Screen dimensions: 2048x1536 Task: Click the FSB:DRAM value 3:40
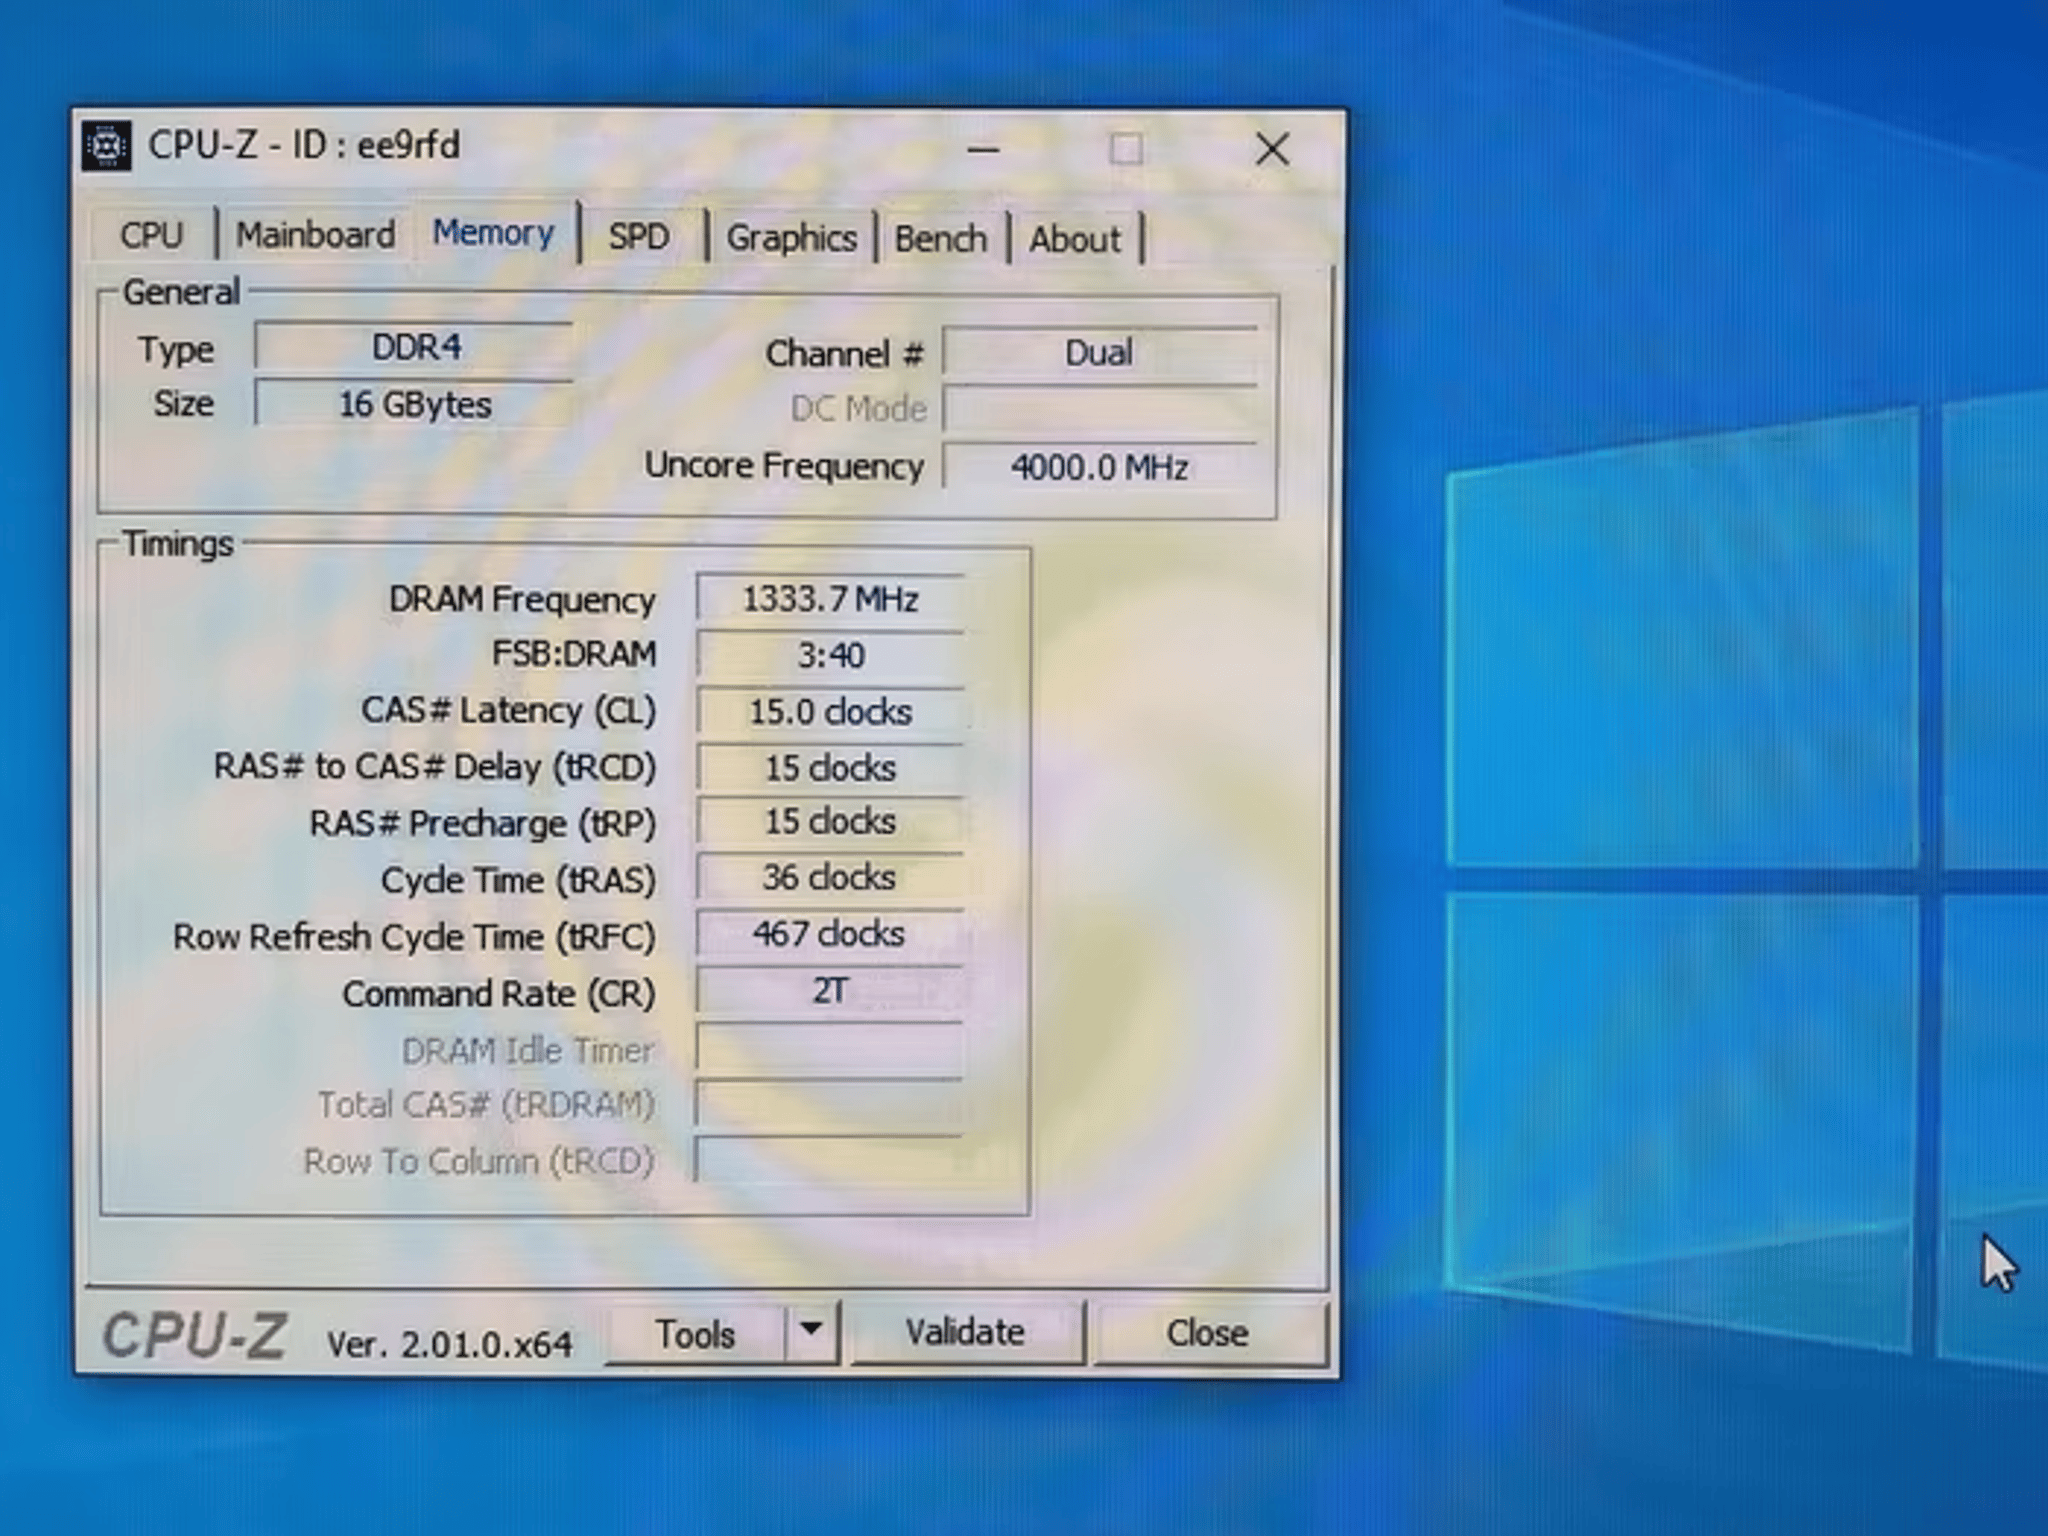pos(830,655)
